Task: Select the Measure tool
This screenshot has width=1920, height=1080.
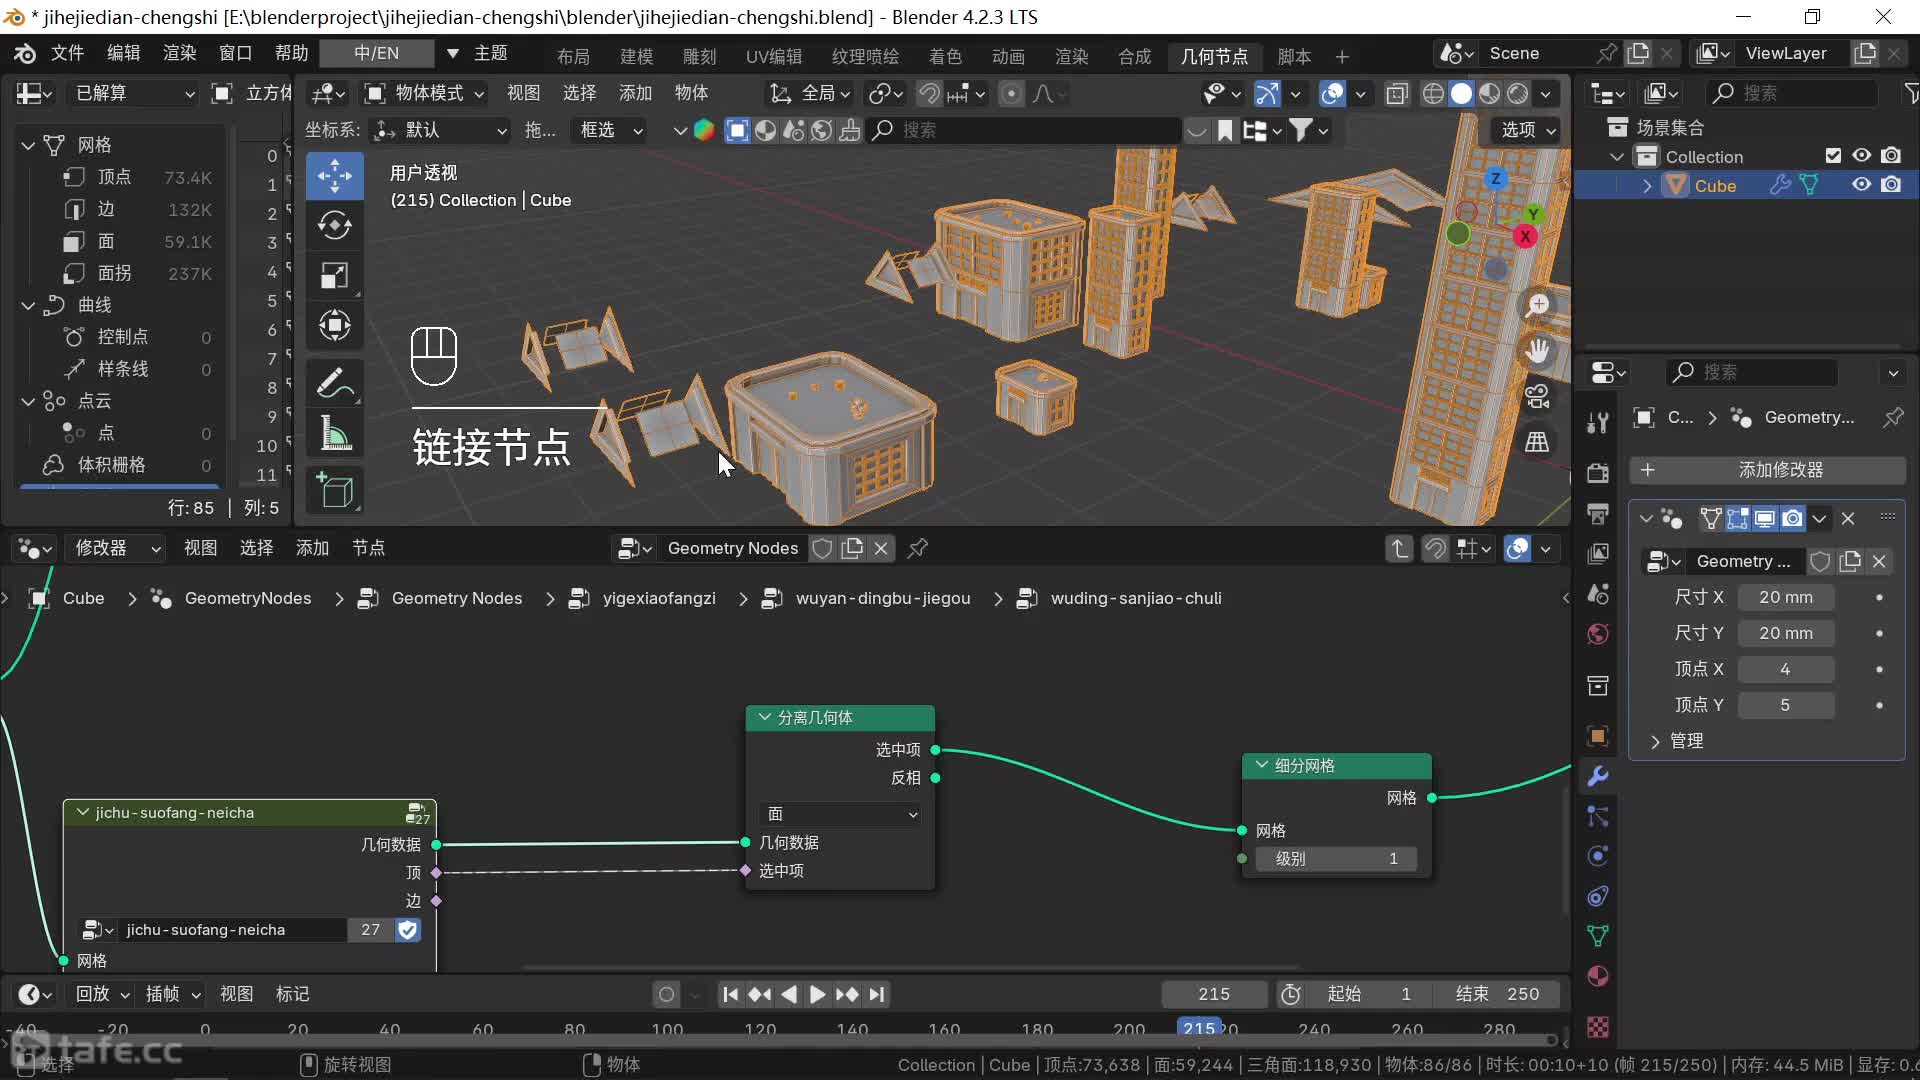Action: (x=334, y=434)
